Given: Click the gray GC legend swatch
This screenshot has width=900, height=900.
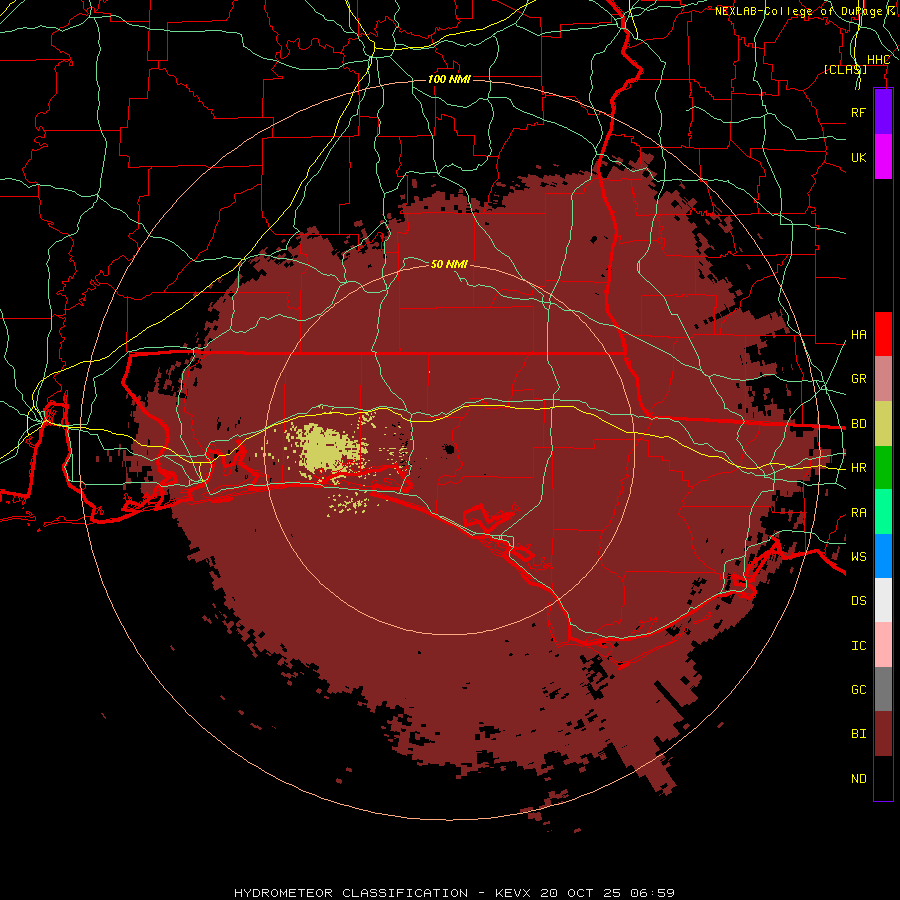Looking at the screenshot, I should (x=883, y=689).
